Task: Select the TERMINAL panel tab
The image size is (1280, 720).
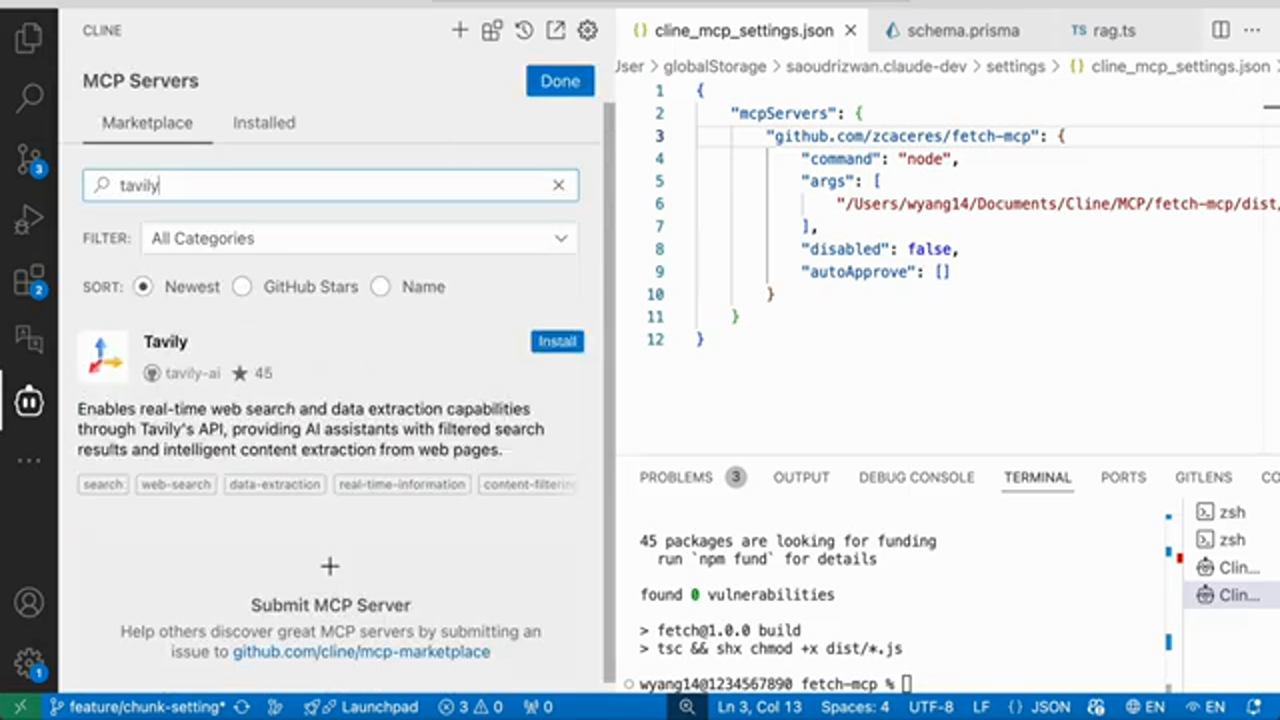Action: tap(1037, 478)
